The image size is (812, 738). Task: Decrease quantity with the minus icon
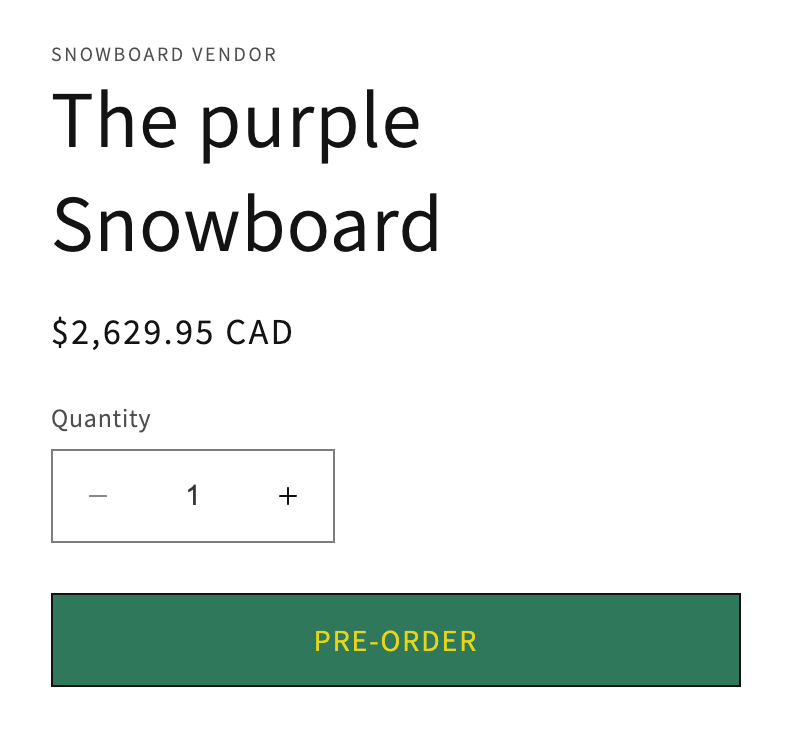[x=98, y=496]
